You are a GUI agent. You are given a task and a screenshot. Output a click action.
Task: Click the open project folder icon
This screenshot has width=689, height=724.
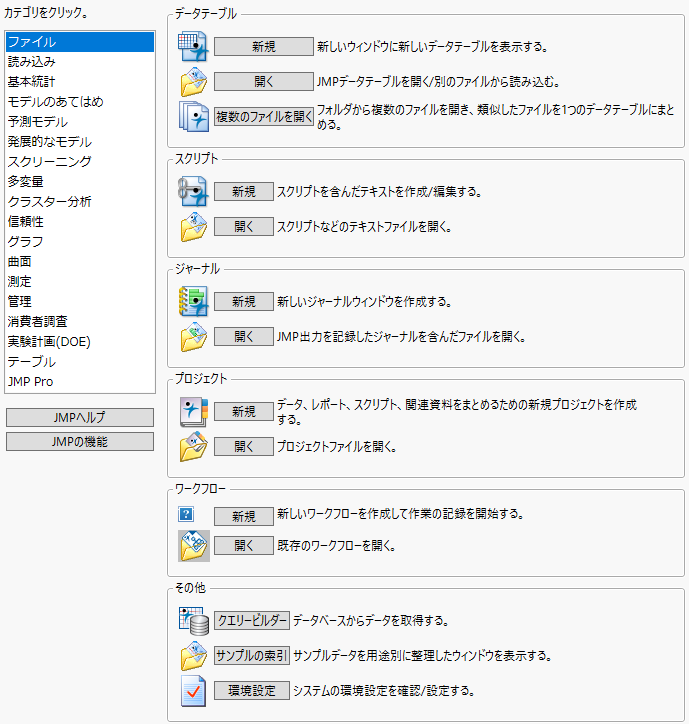pos(193,446)
